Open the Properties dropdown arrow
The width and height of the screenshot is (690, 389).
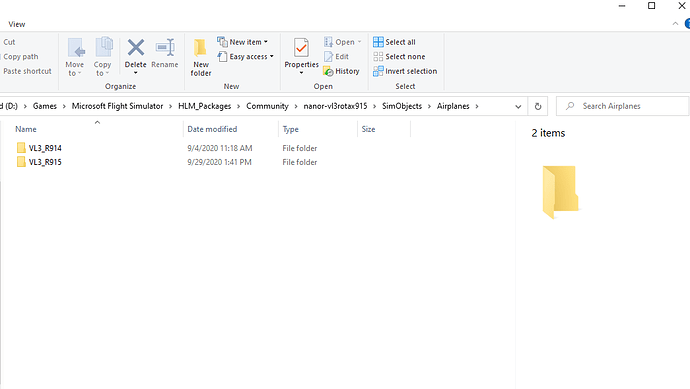pos(301,73)
